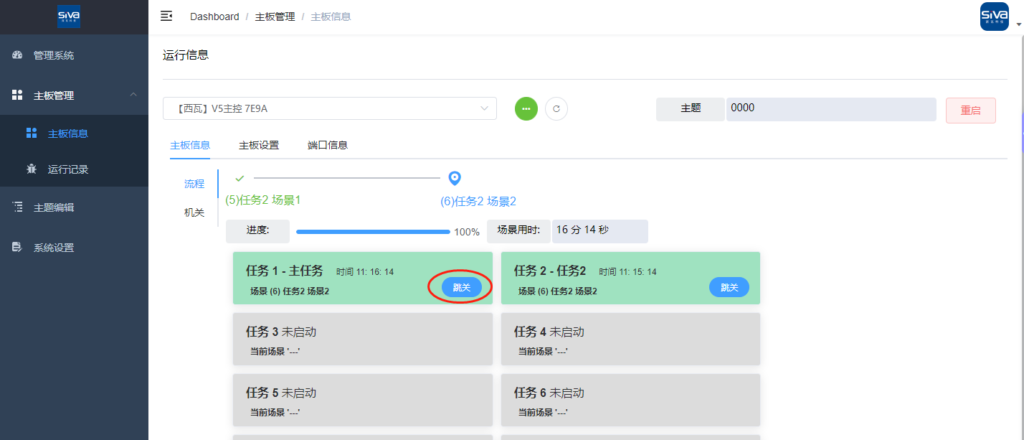Viewport: 1024px width, 440px height.
Task: Click the green checkmark step icon
Action: point(239,178)
